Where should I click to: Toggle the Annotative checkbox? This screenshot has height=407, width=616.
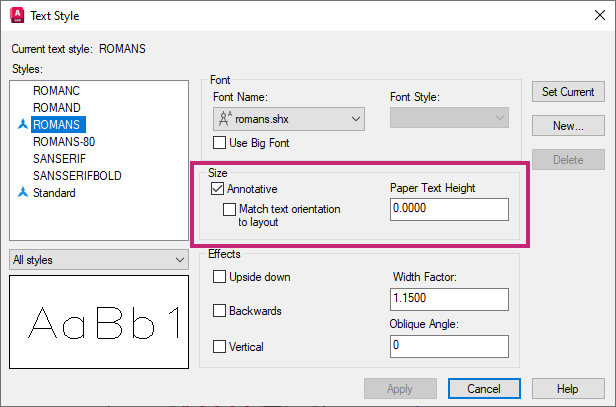[218, 188]
